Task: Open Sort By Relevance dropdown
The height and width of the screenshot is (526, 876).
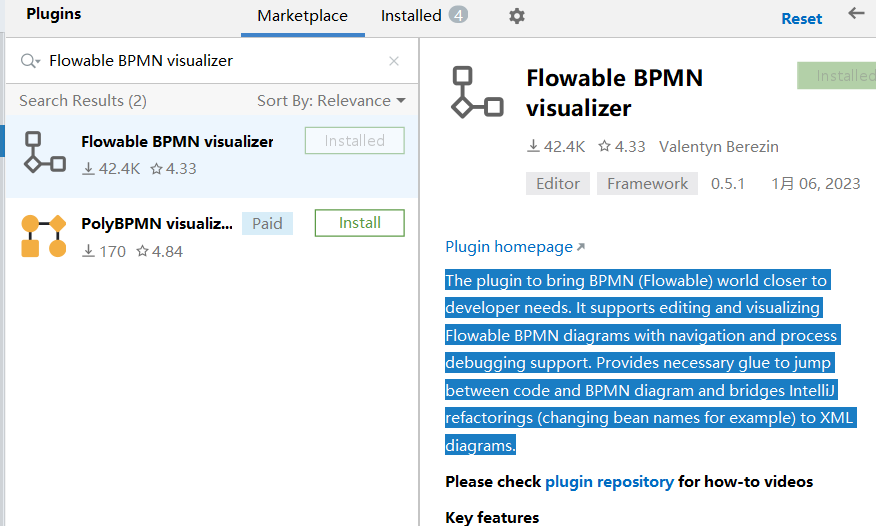Action: 331,101
